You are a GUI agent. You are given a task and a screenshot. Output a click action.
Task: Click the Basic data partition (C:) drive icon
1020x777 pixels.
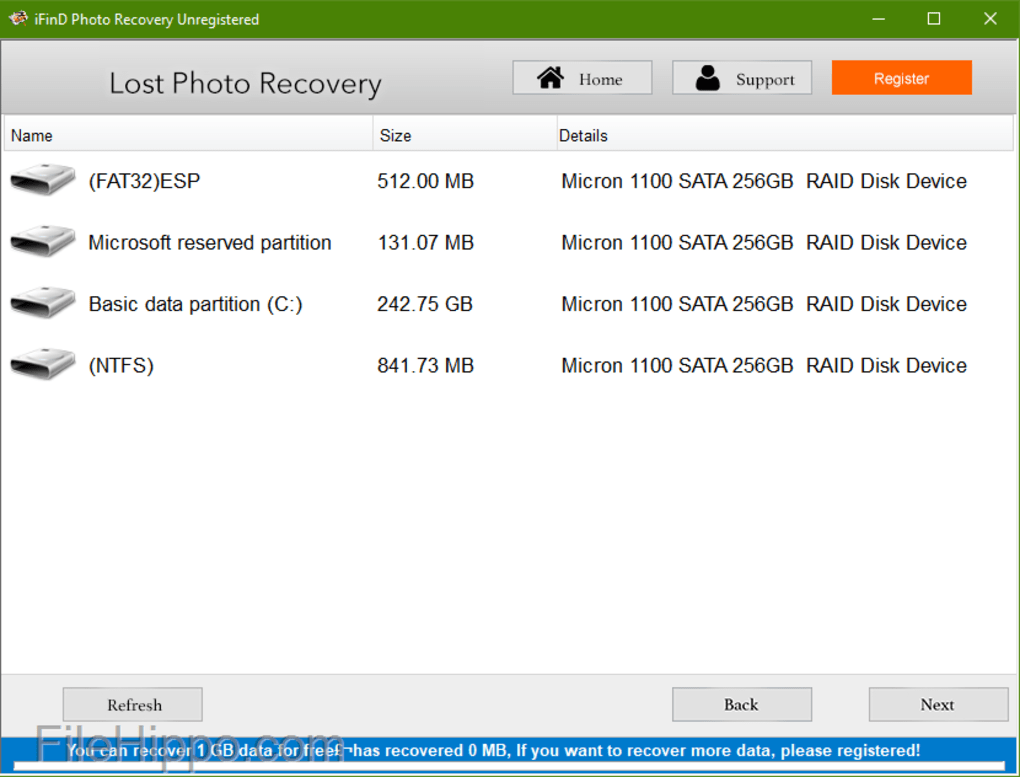coord(43,304)
